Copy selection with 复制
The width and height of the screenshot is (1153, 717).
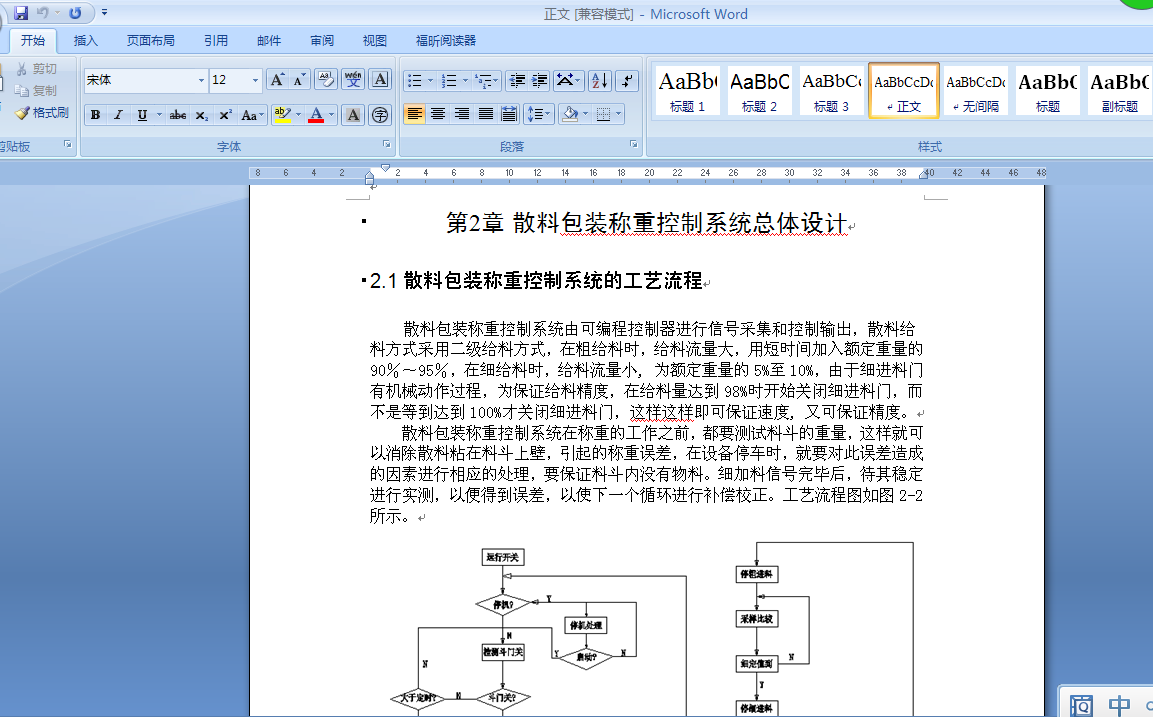point(37,90)
